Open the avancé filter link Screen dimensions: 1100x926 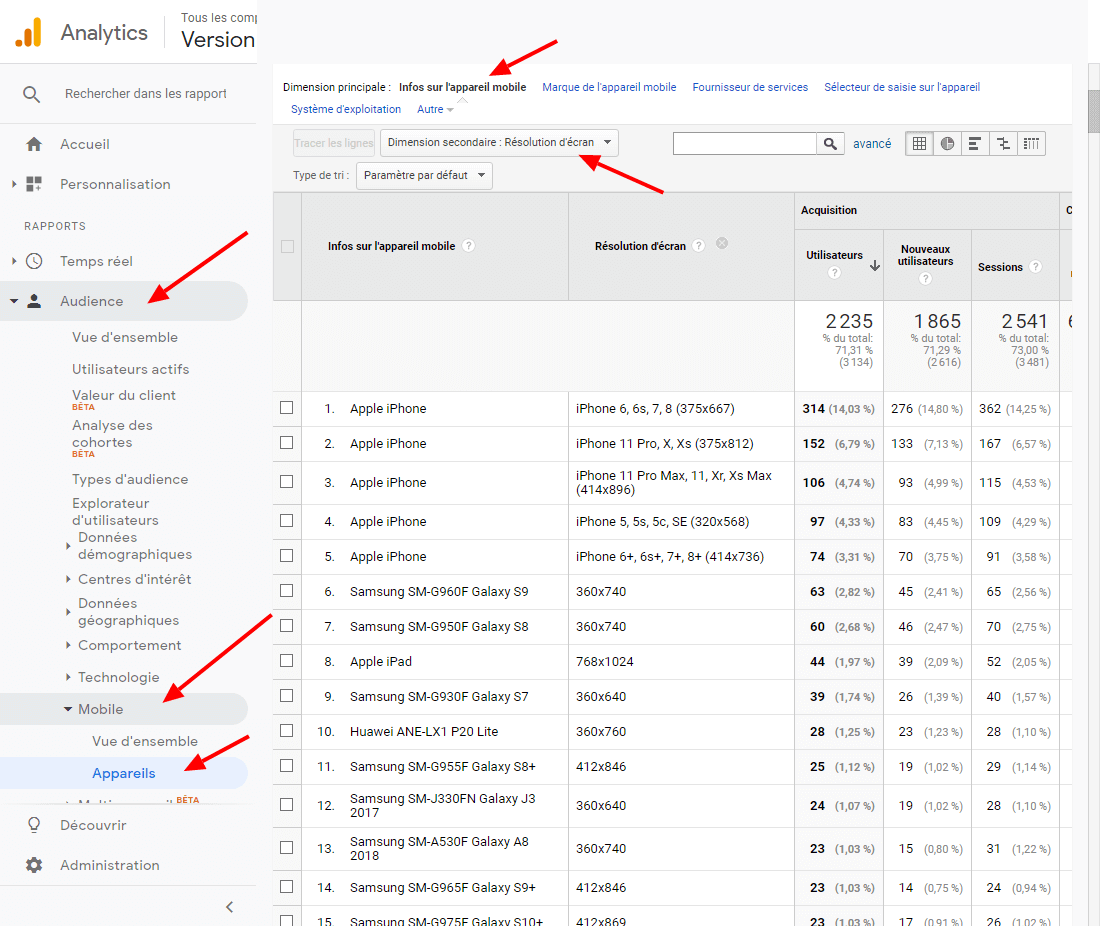click(x=872, y=144)
